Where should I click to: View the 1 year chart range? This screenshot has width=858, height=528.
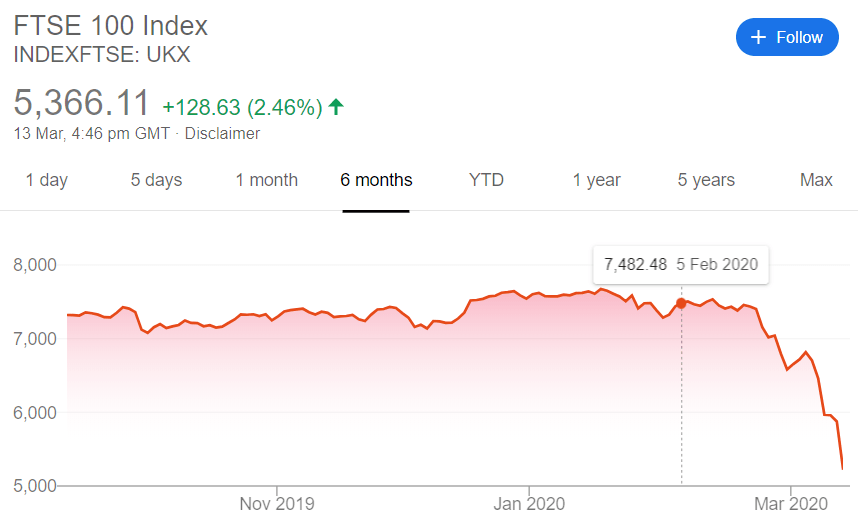coord(596,180)
